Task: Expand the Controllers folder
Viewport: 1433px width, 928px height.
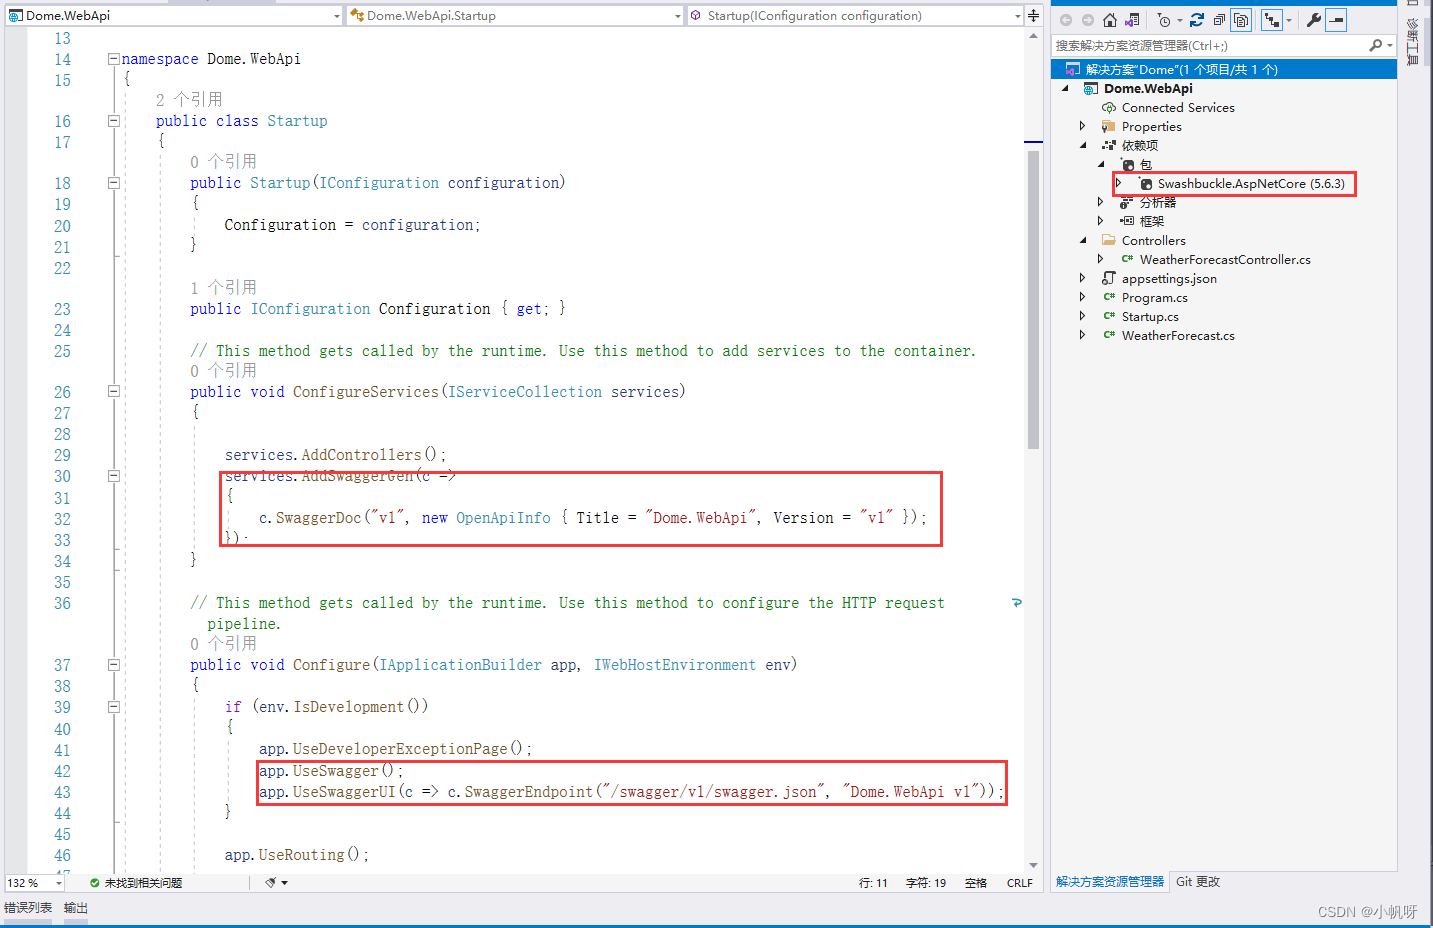Action: pyautogui.click(x=1083, y=240)
